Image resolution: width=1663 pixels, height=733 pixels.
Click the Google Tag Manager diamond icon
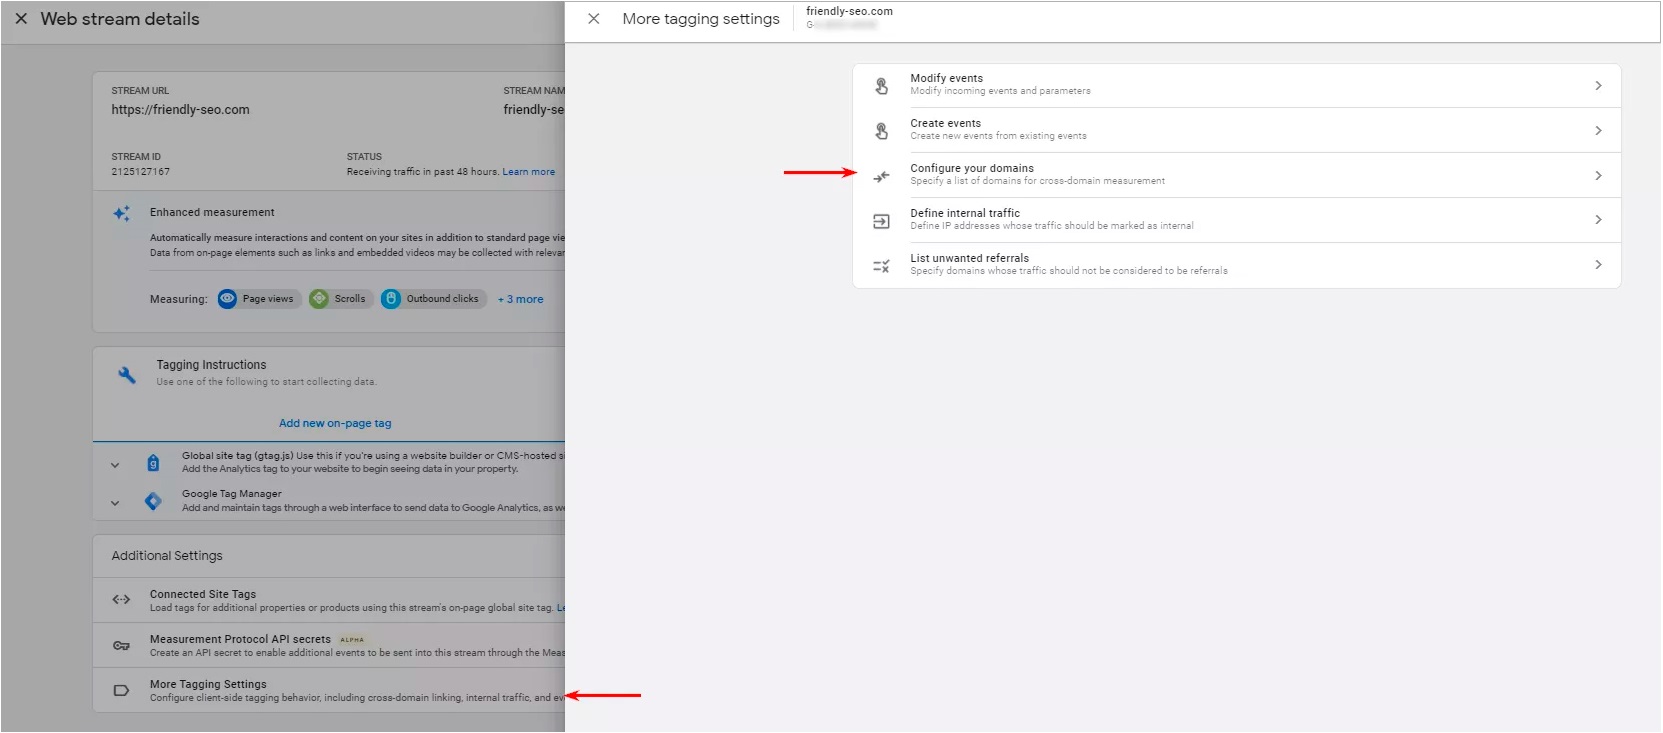(x=153, y=501)
